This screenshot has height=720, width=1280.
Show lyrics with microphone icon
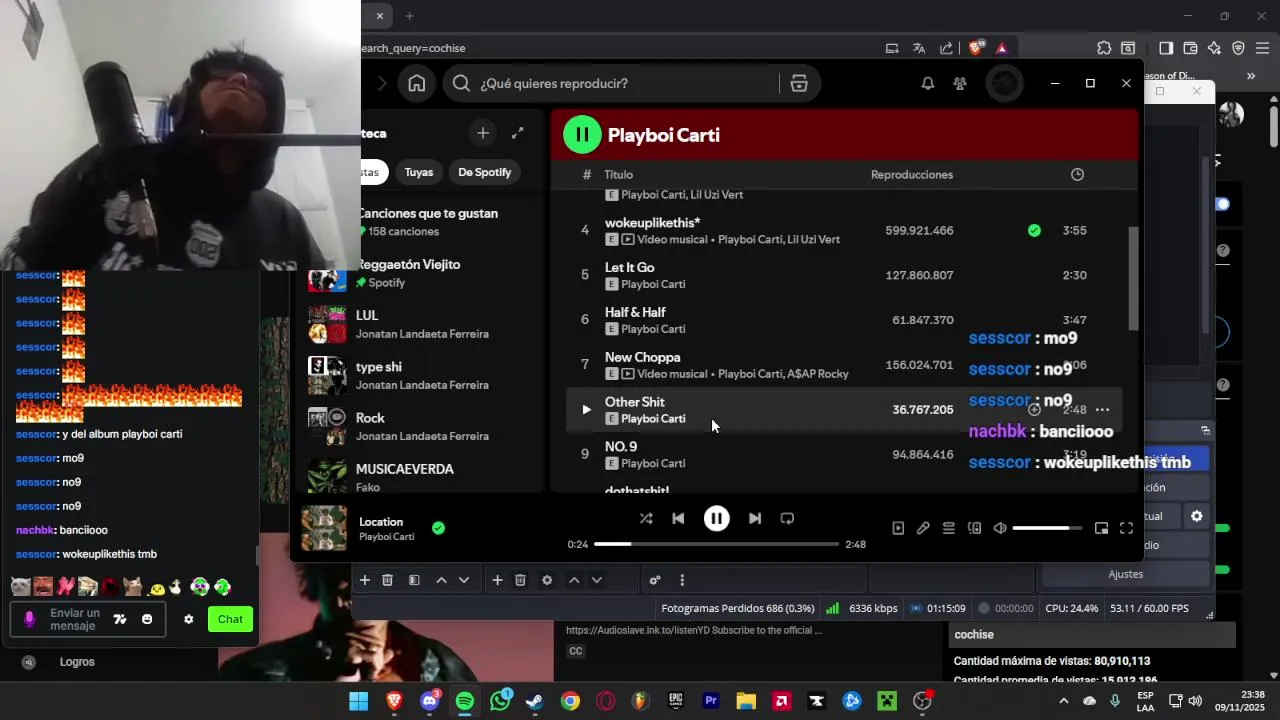923,528
